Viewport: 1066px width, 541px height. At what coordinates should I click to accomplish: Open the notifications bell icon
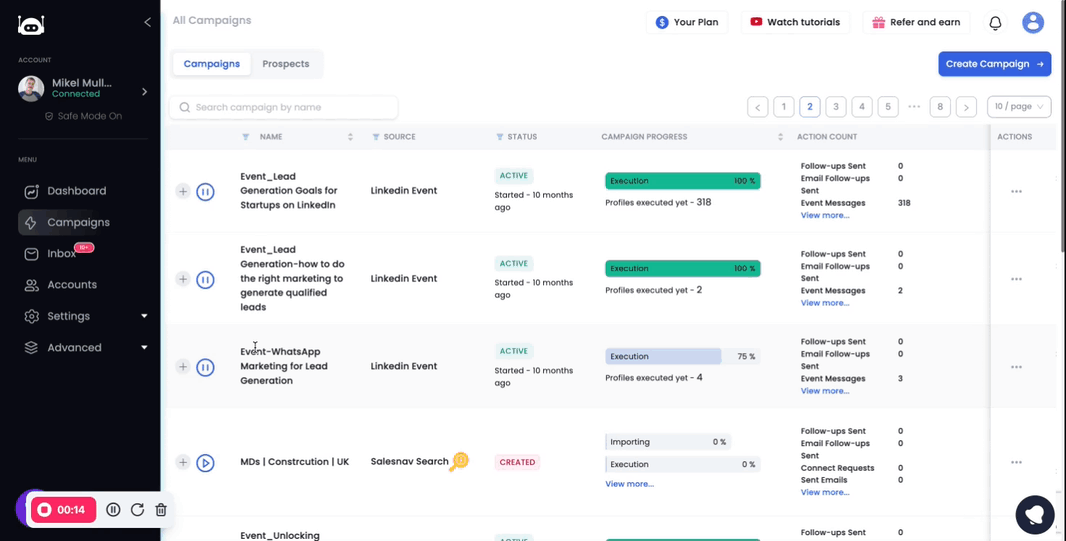(995, 22)
